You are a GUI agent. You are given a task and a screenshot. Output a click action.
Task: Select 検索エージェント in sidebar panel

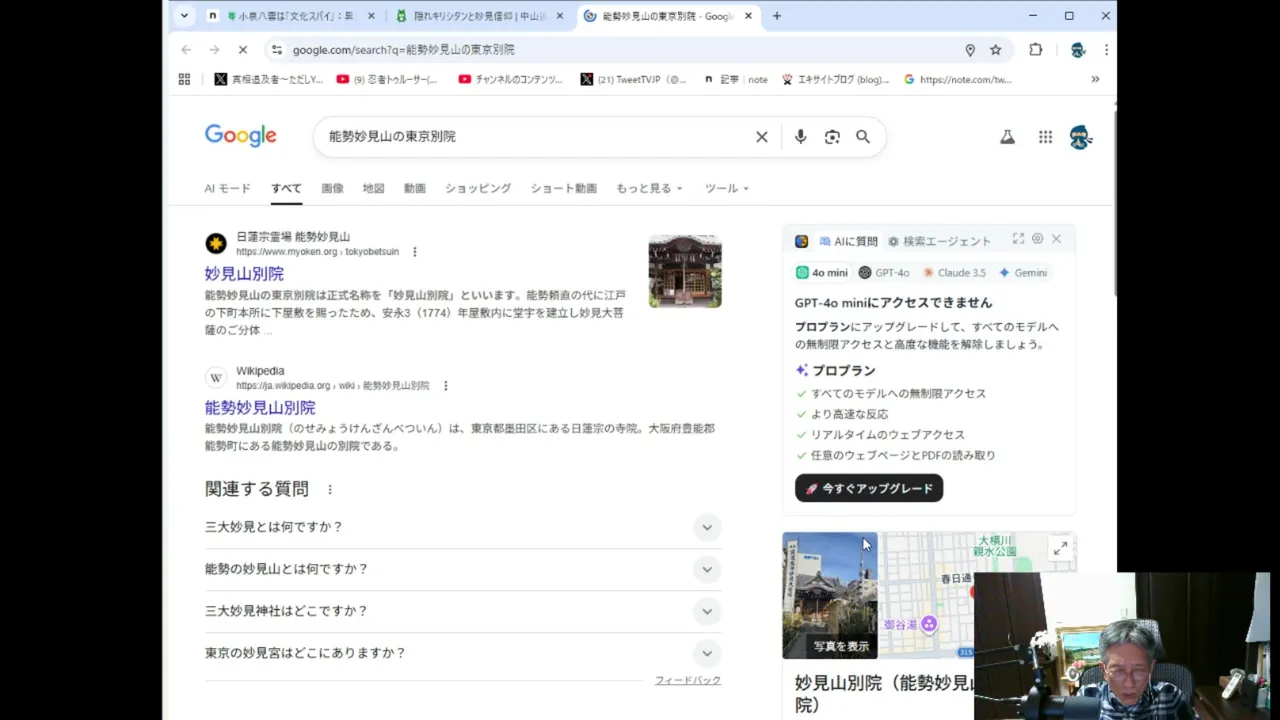point(939,241)
